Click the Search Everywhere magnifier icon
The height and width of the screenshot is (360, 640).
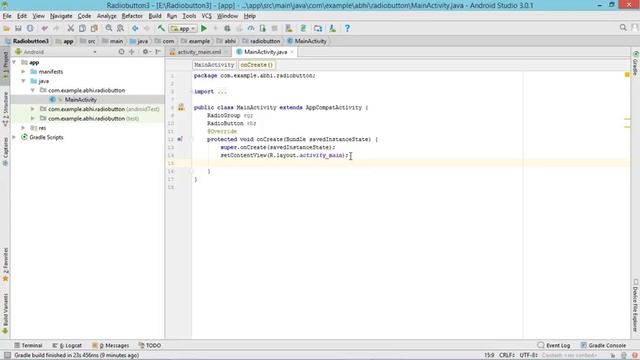[623, 28]
